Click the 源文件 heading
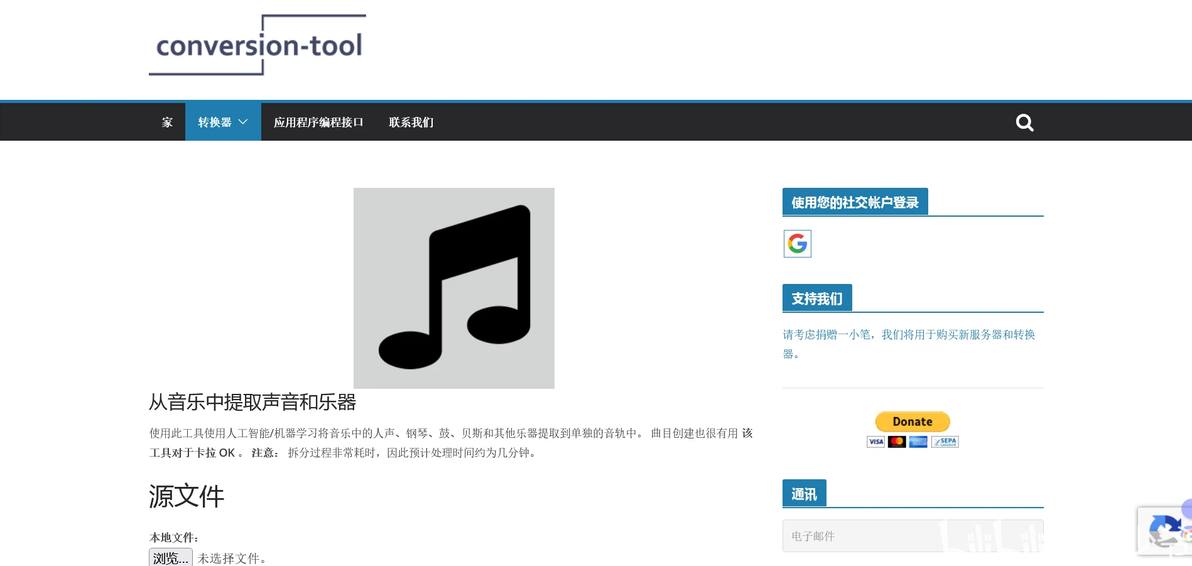This screenshot has width=1192, height=566. tap(186, 497)
